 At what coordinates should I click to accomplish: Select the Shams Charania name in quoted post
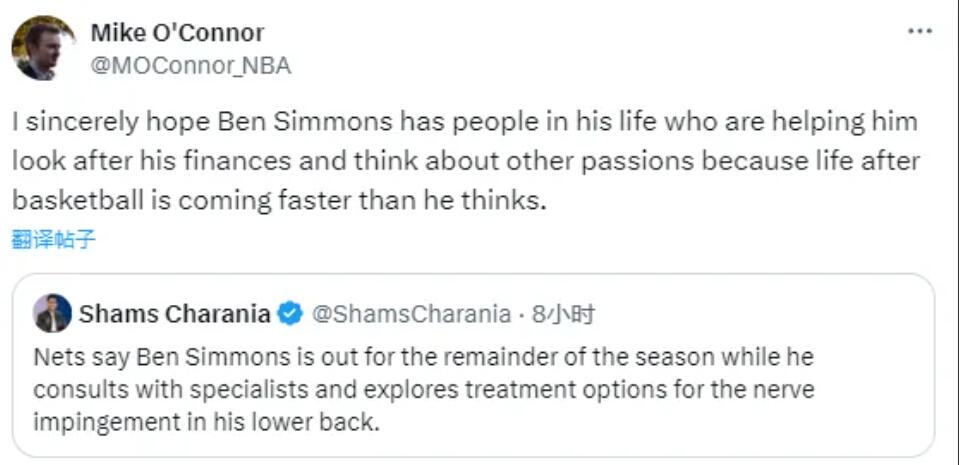click(173, 314)
